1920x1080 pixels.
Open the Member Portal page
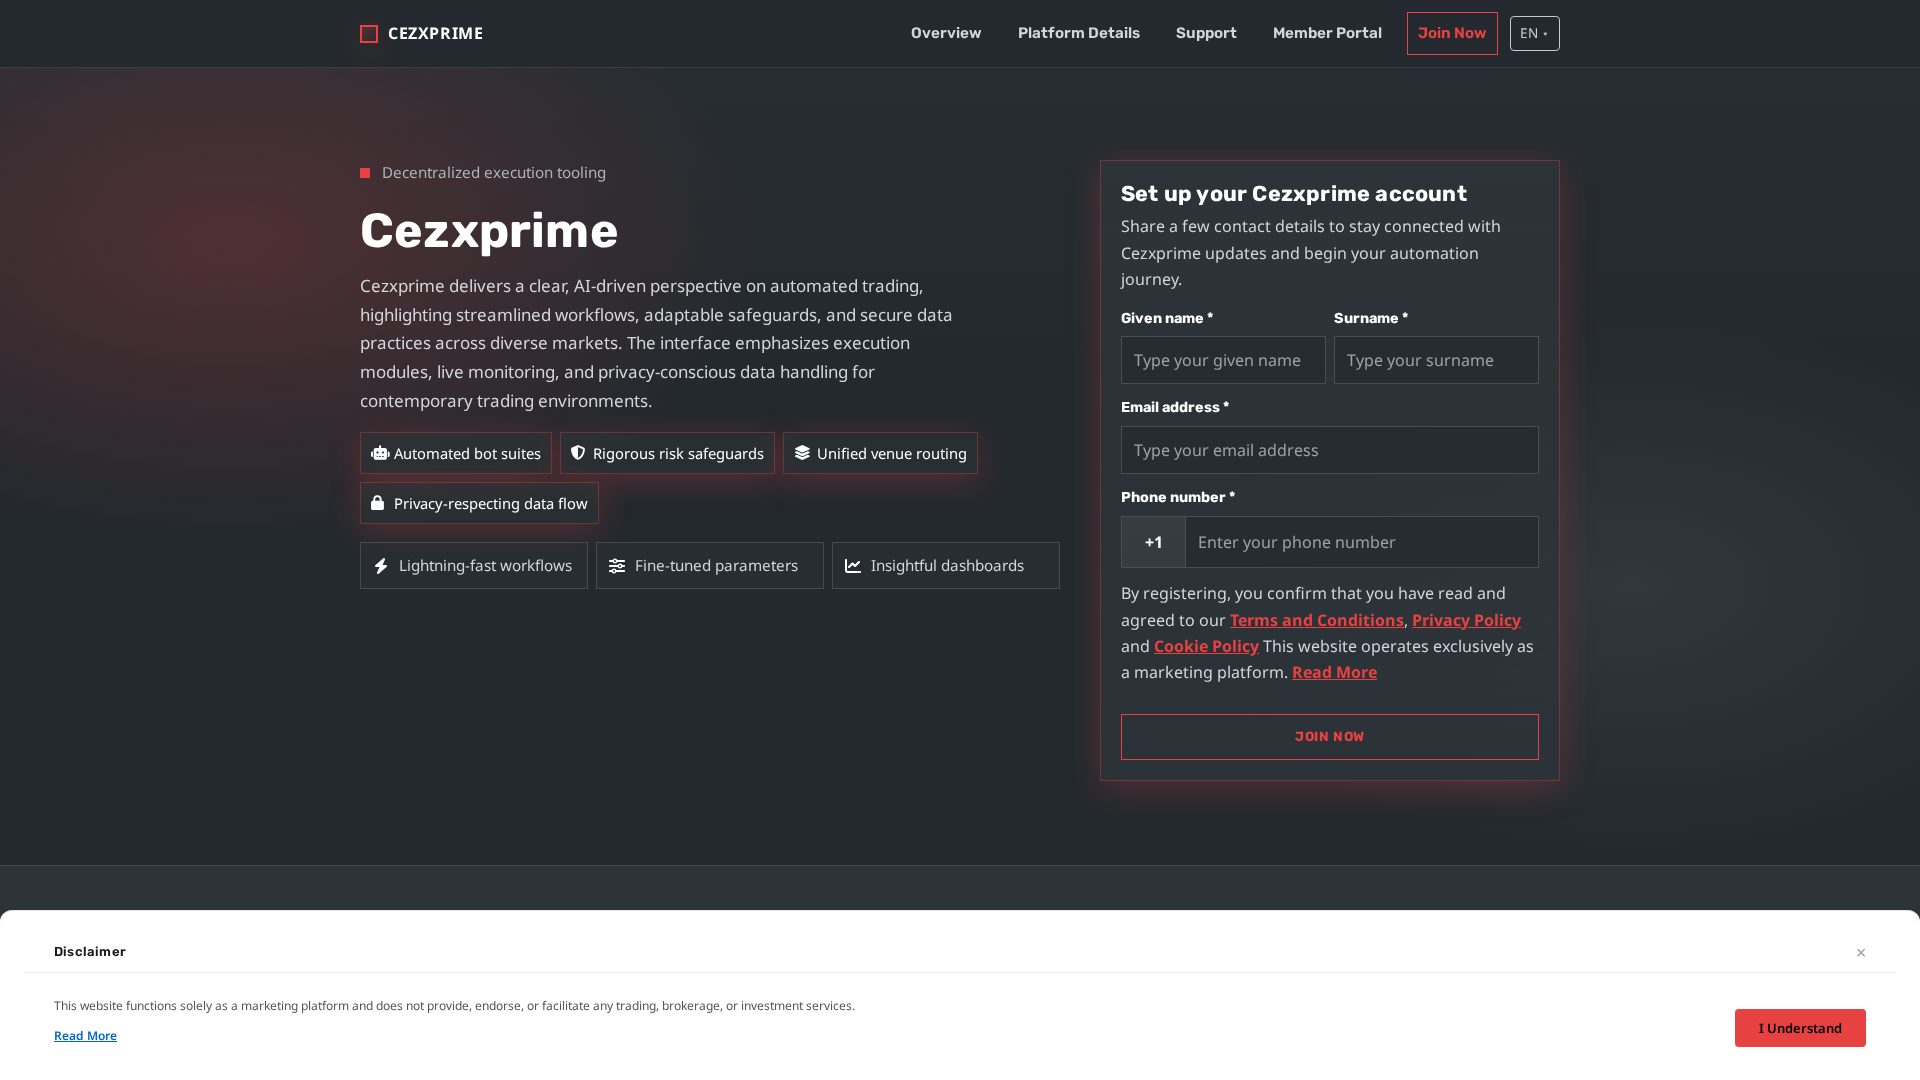pyautogui.click(x=1327, y=33)
